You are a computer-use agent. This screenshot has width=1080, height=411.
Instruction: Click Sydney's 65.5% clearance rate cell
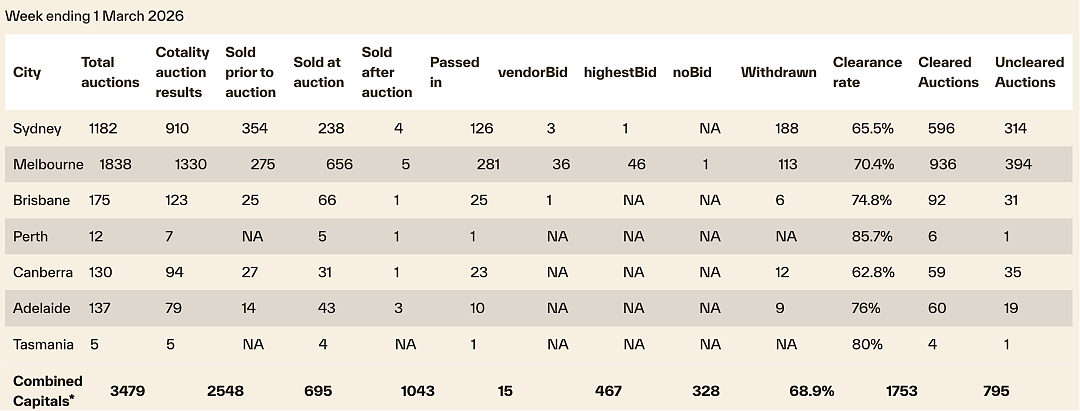873,129
